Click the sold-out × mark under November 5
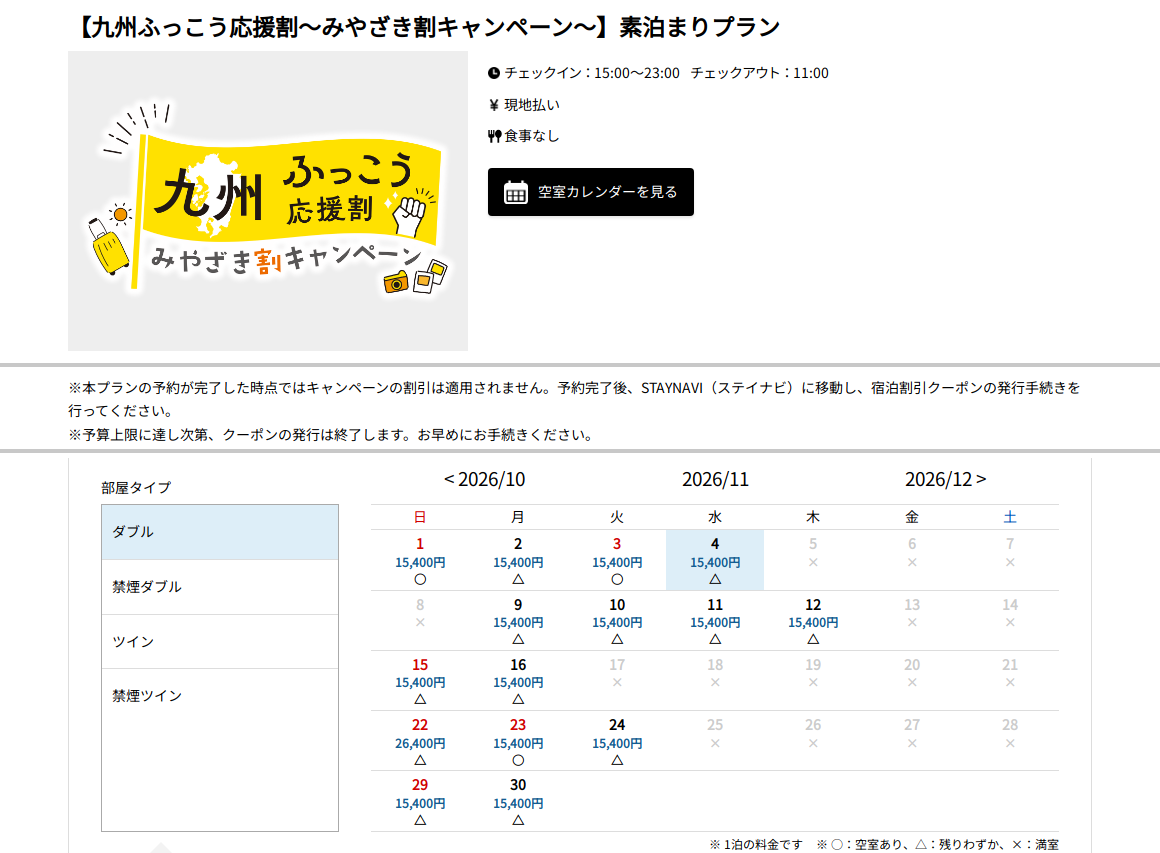This screenshot has width=1160, height=853. [x=813, y=562]
